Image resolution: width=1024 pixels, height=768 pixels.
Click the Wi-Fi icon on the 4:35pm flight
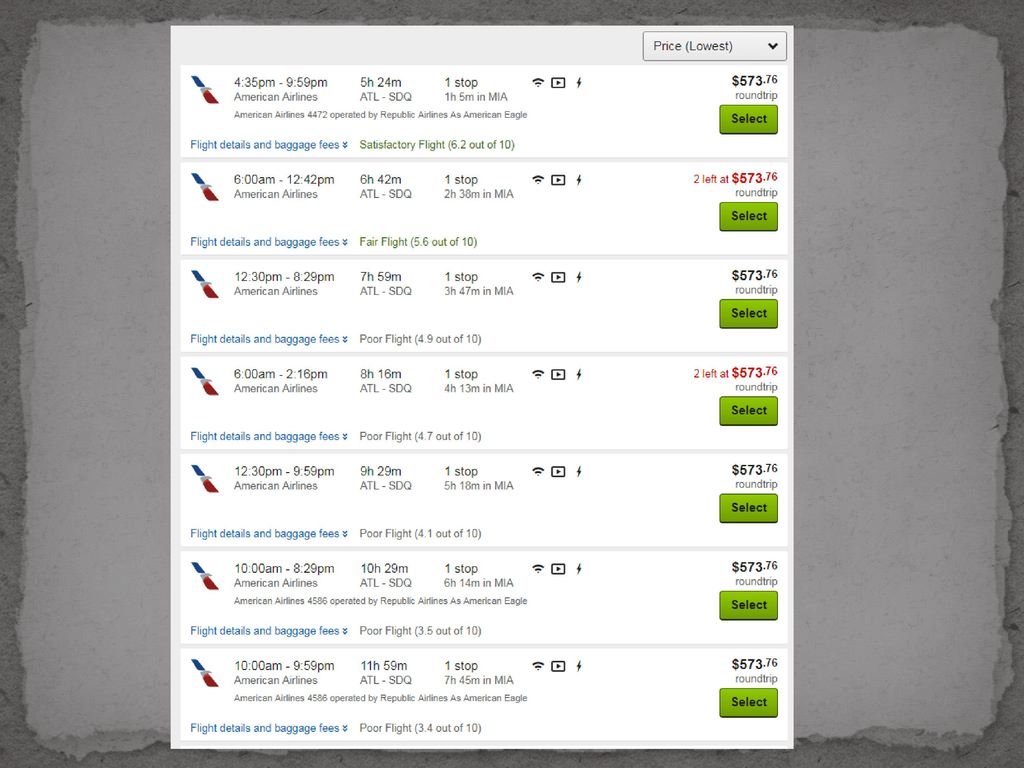pos(538,83)
